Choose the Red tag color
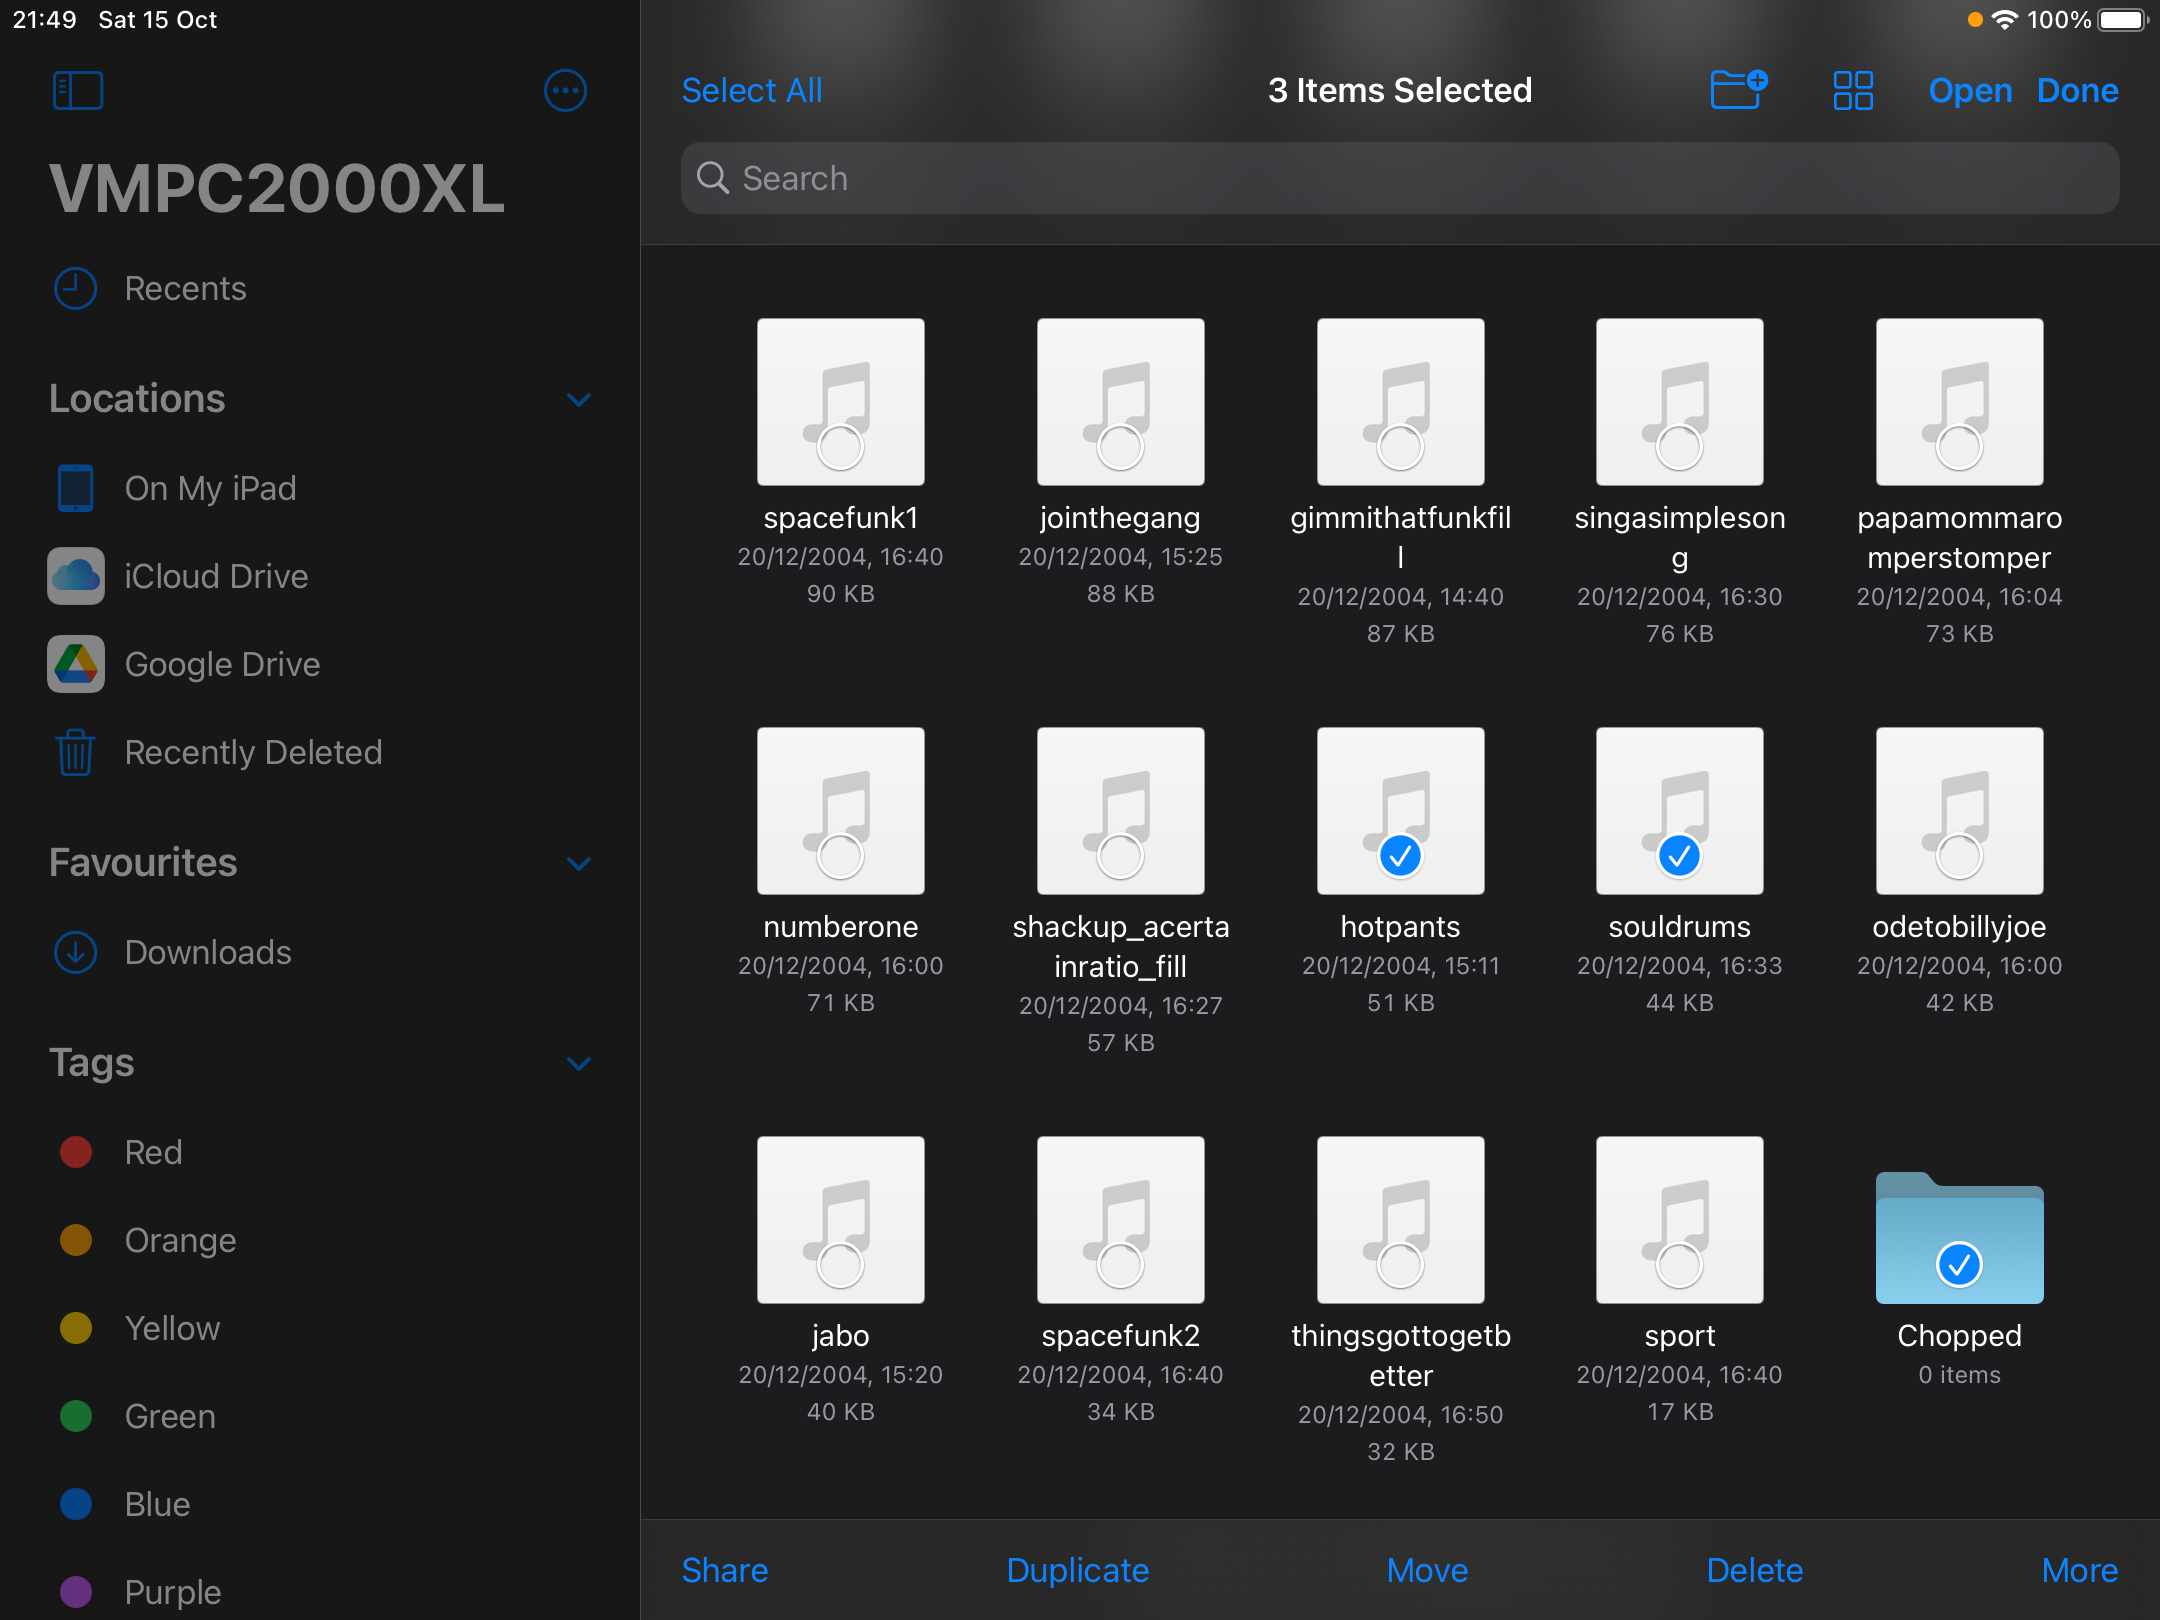 pyautogui.click(x=152, y=1152)
